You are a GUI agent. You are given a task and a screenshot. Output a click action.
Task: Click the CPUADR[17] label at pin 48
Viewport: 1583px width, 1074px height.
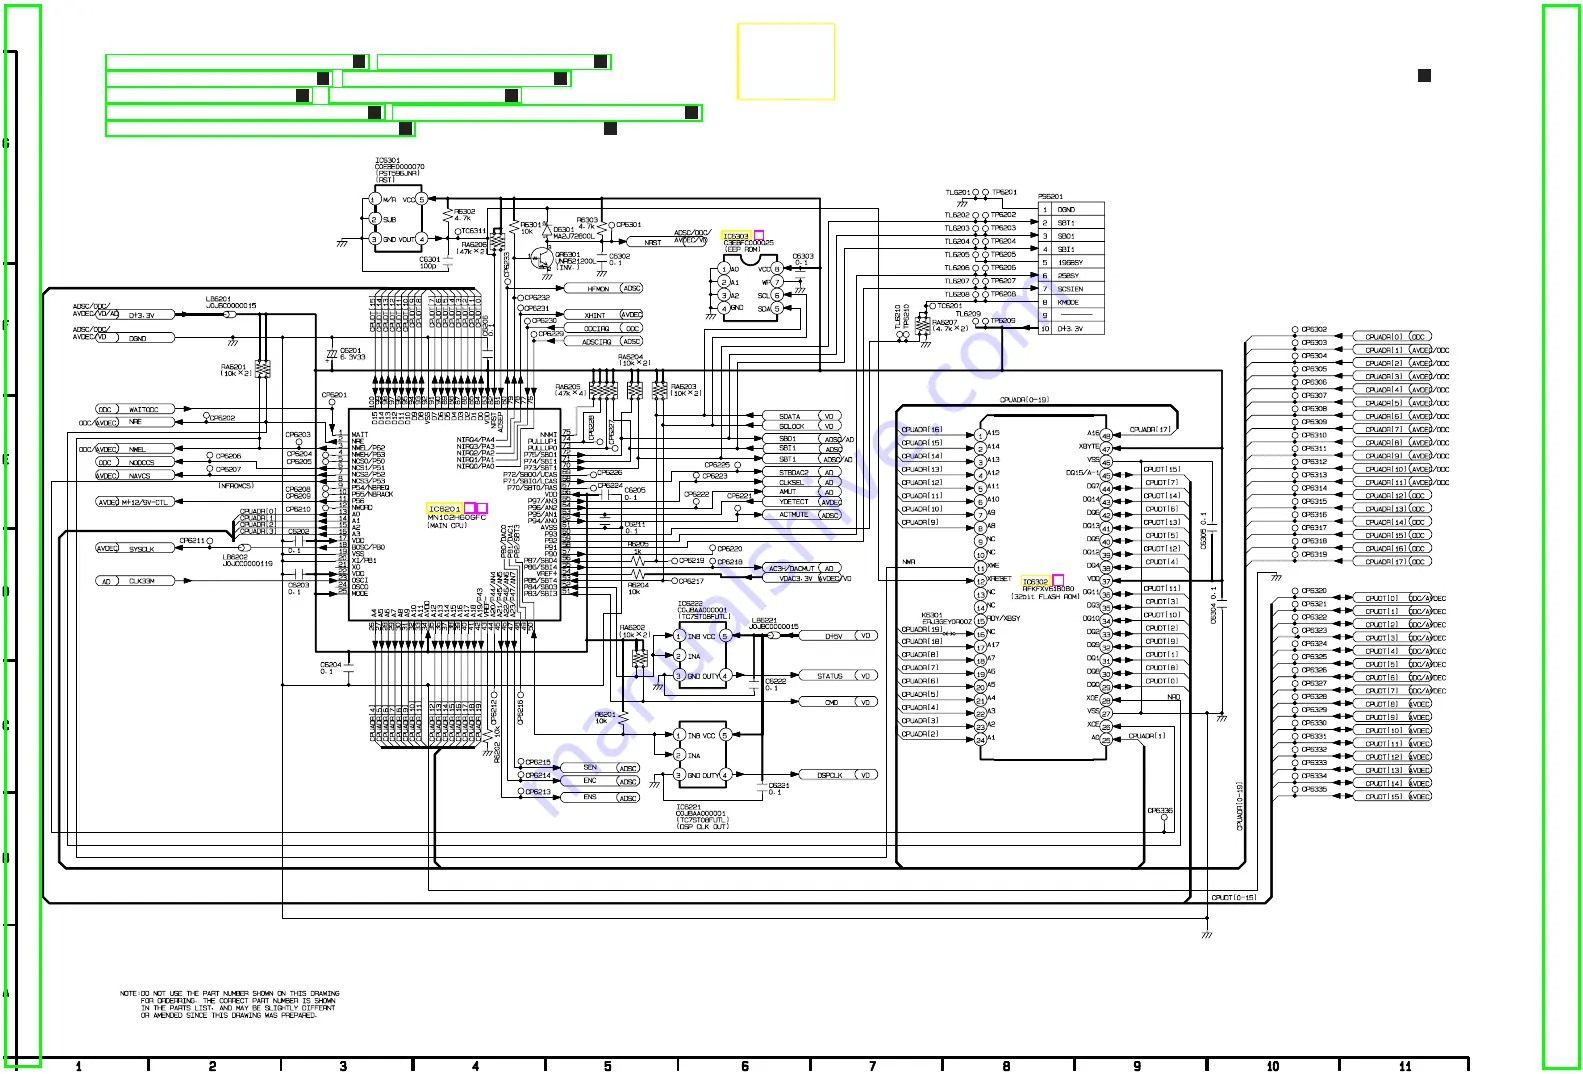click(1150, 429)
